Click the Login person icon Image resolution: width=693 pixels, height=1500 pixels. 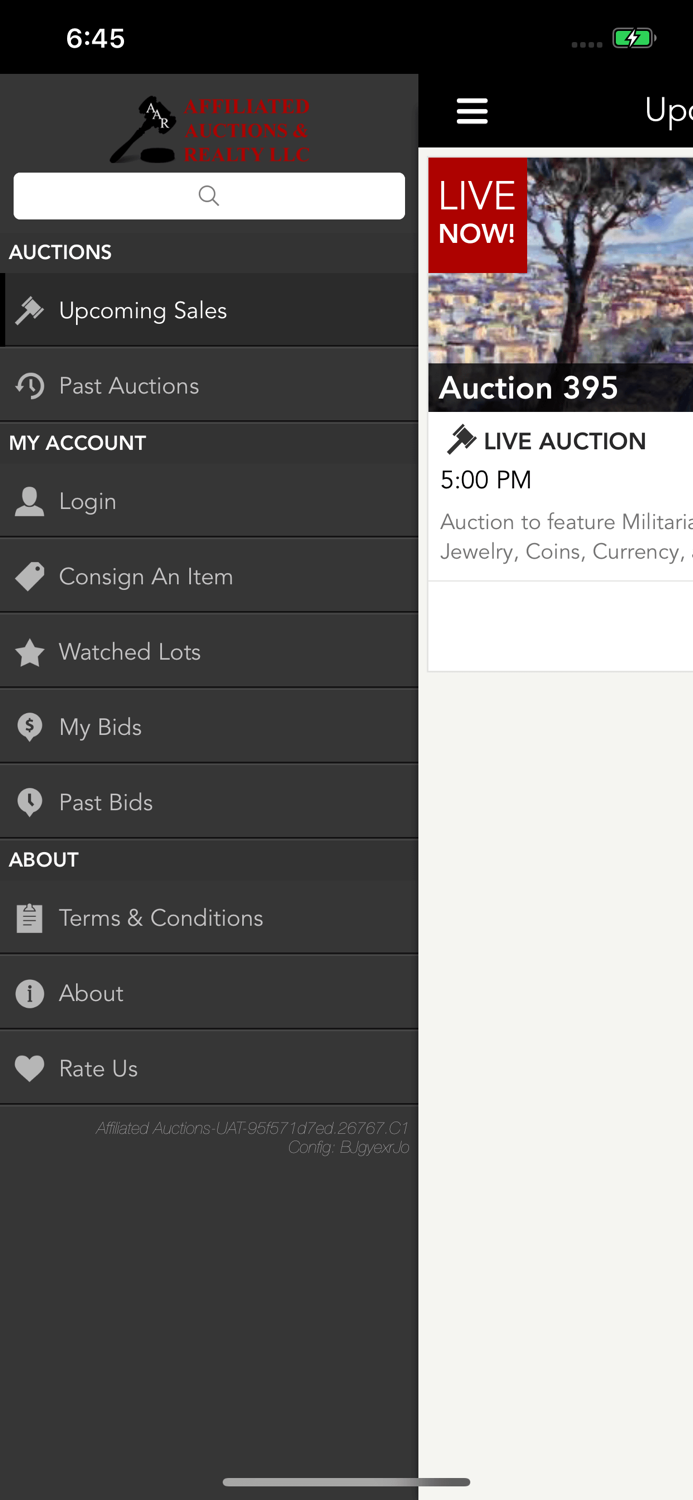click(x=30, y=500)
